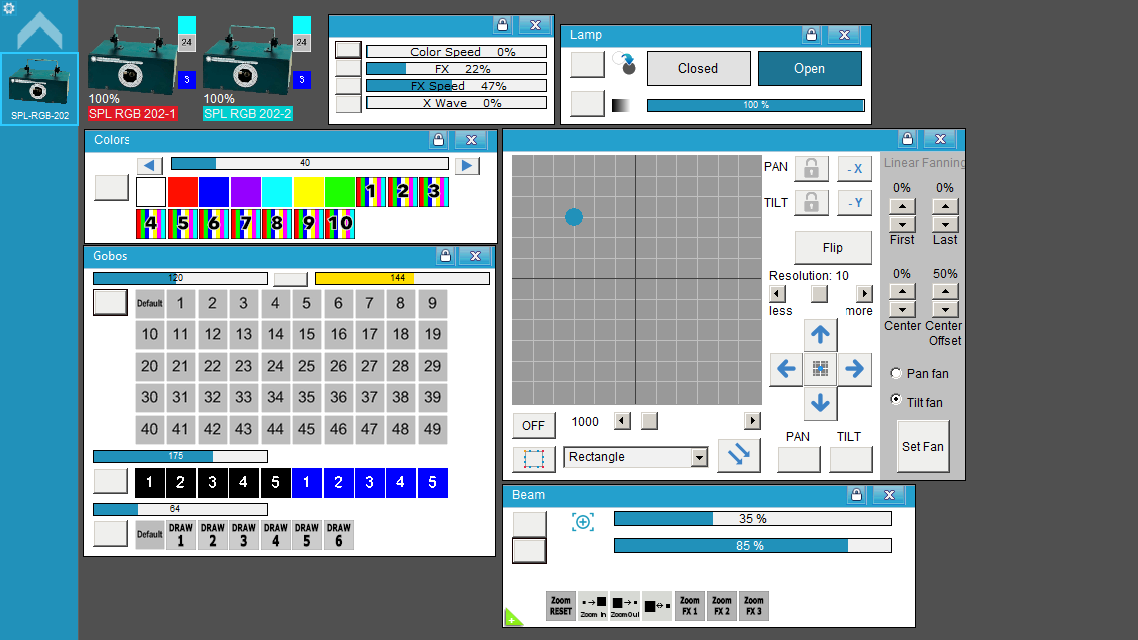Viewport: 1138px width, 640px height.
Task: Click the shutter rotate icon in Lamp
Action: pos(625,63)
